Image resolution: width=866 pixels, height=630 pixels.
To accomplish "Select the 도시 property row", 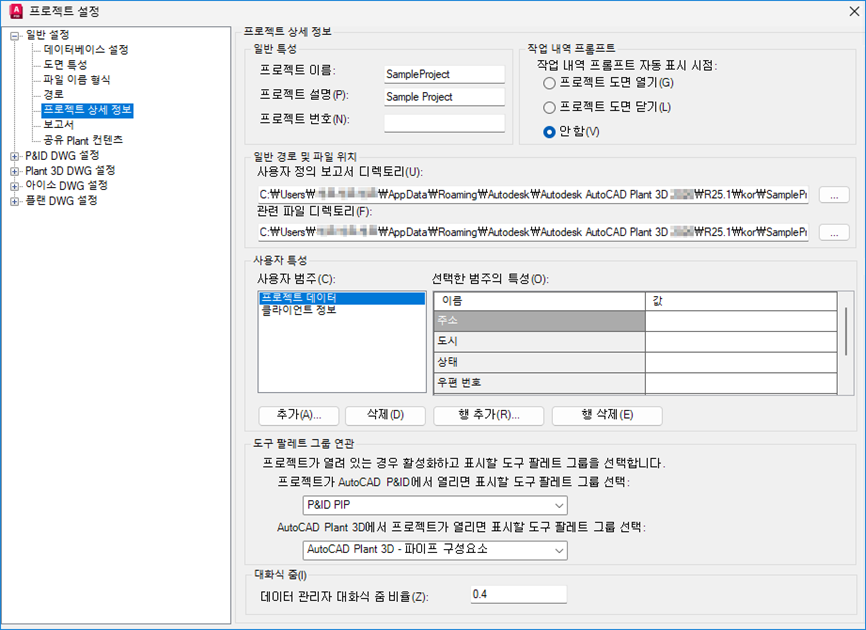I will pos(540,342).
